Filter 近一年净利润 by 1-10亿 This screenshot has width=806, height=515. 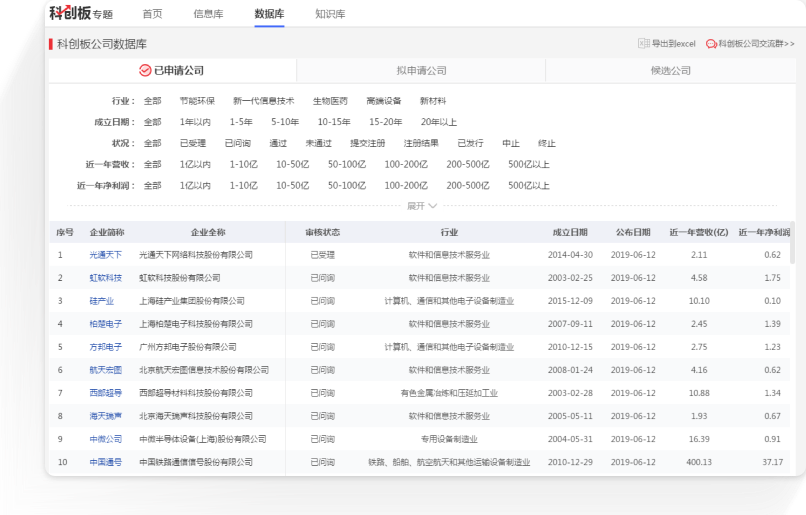click(244, 186)
